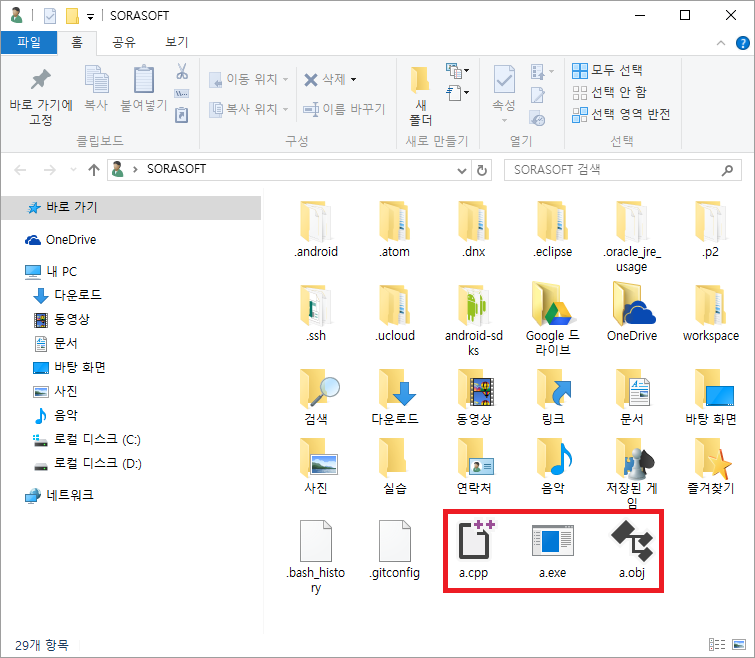Collapse the ribbon with the chevron
This screenshot has width=755, height=658.
point(721,43)
